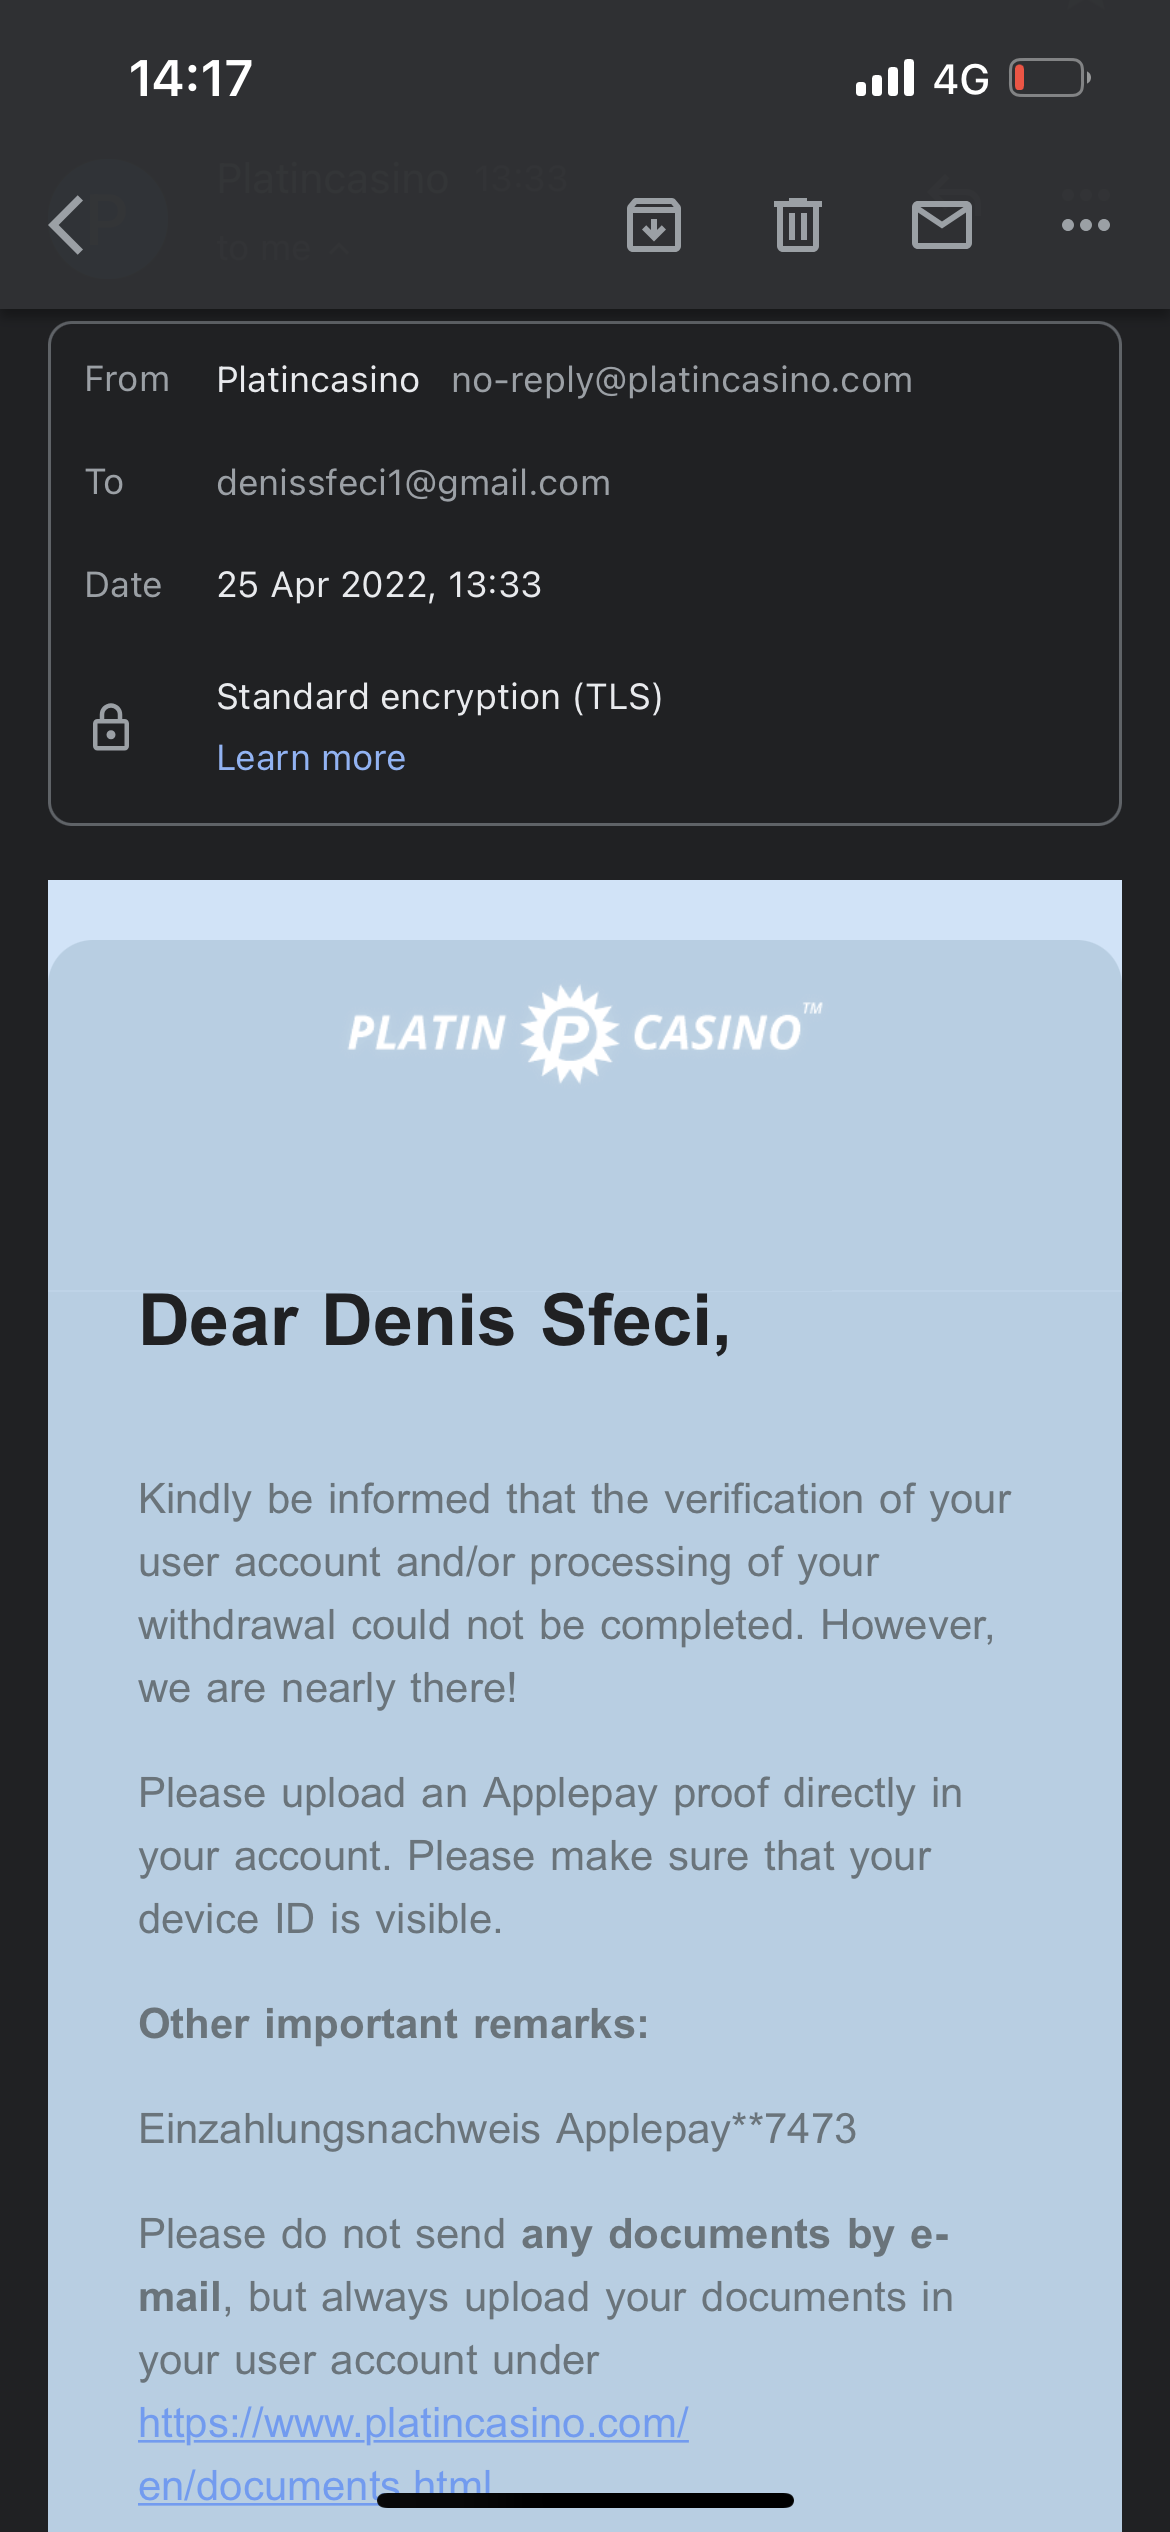Image resolution: width=1170 pixels, height=2532 pixels.
Task: Tap the Platincasino sender name in From row
Action: (x=318, y=380)
